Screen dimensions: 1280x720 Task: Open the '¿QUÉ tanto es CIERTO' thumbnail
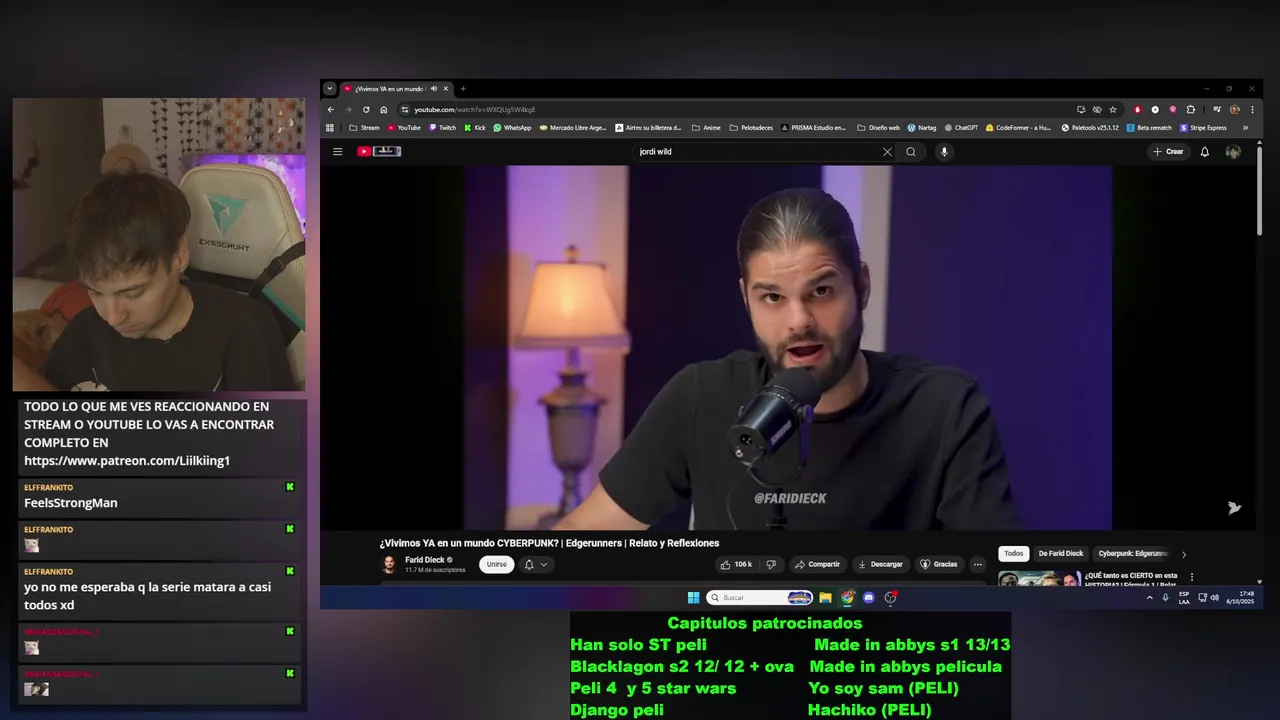tap(1039, 578)
